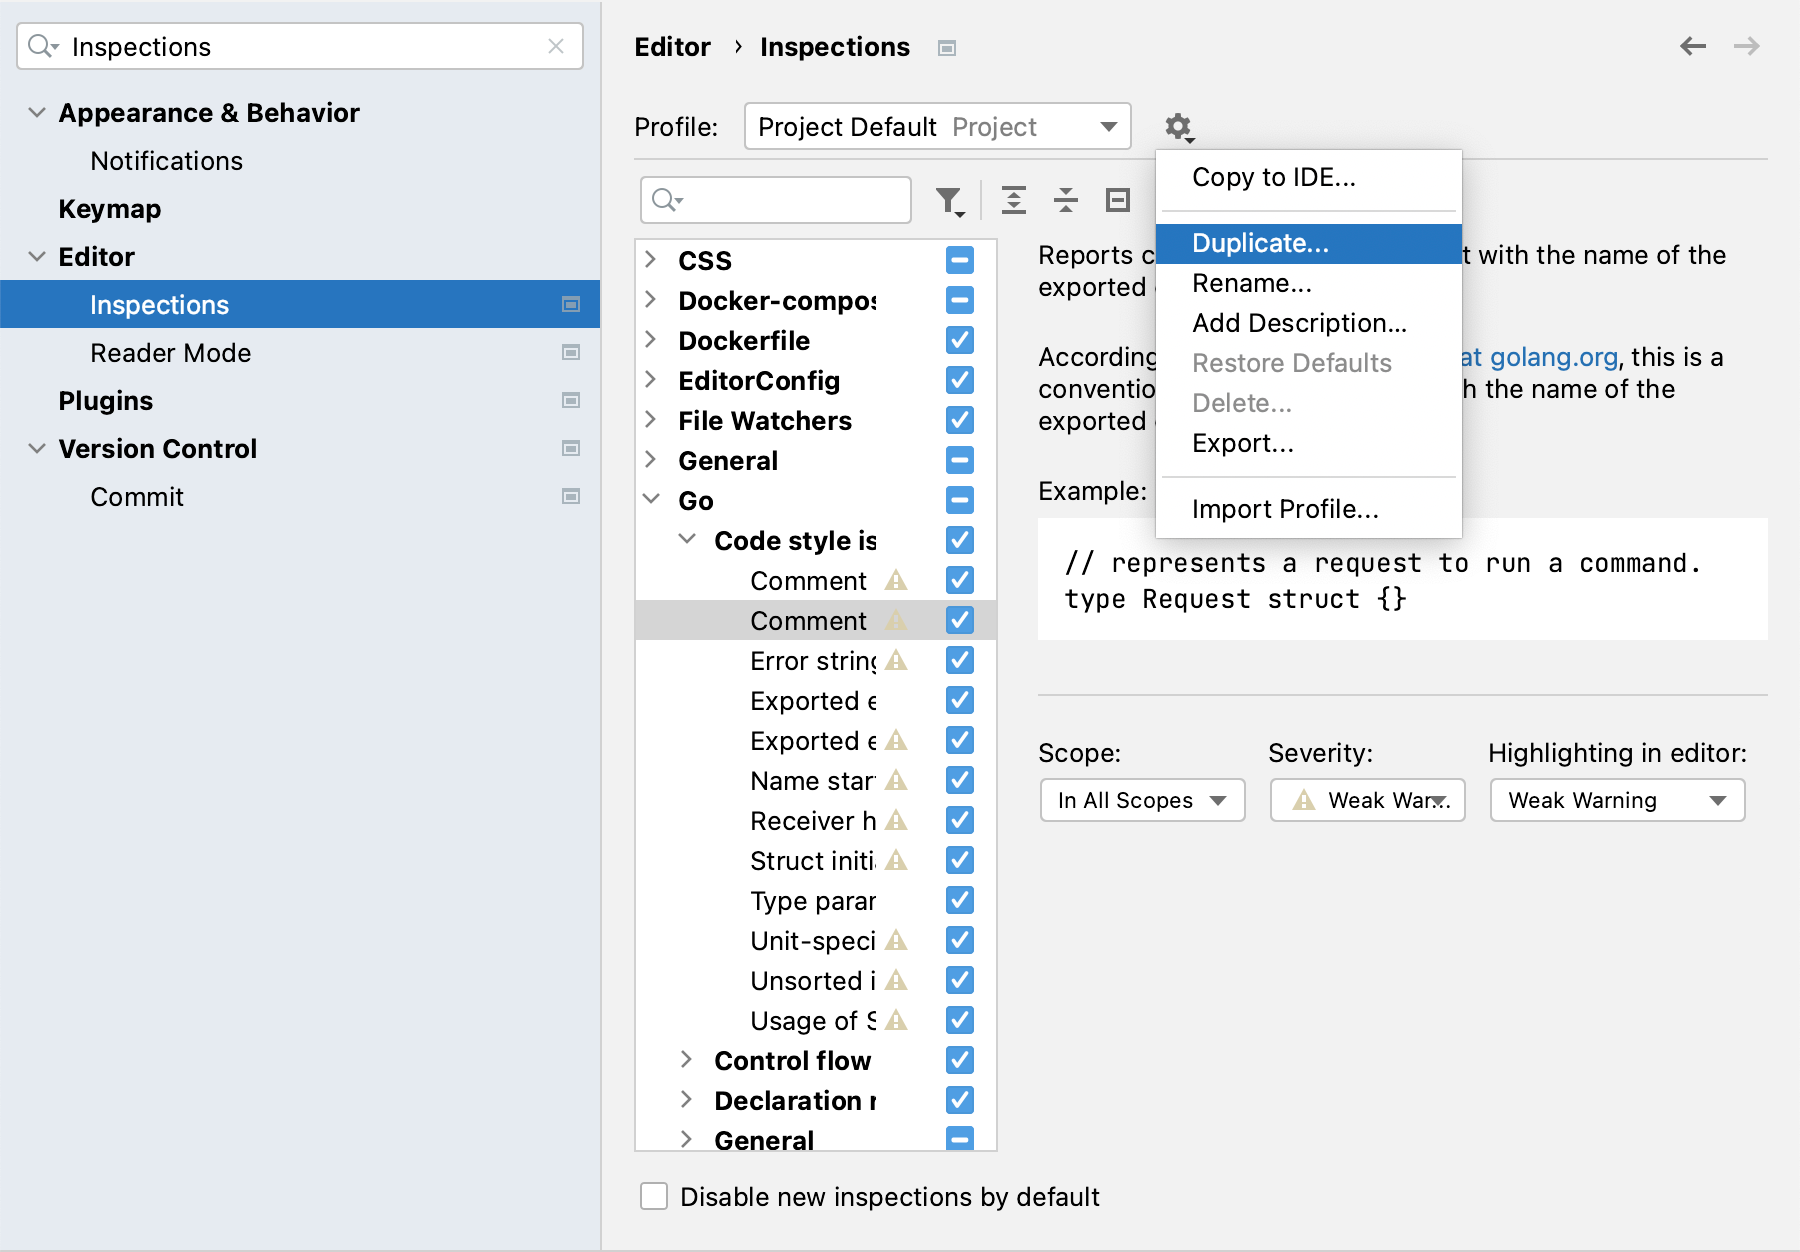The image size is (1800, 1252).
Task: Select the Exported e inspection with warning
Action: click(815, 740)
